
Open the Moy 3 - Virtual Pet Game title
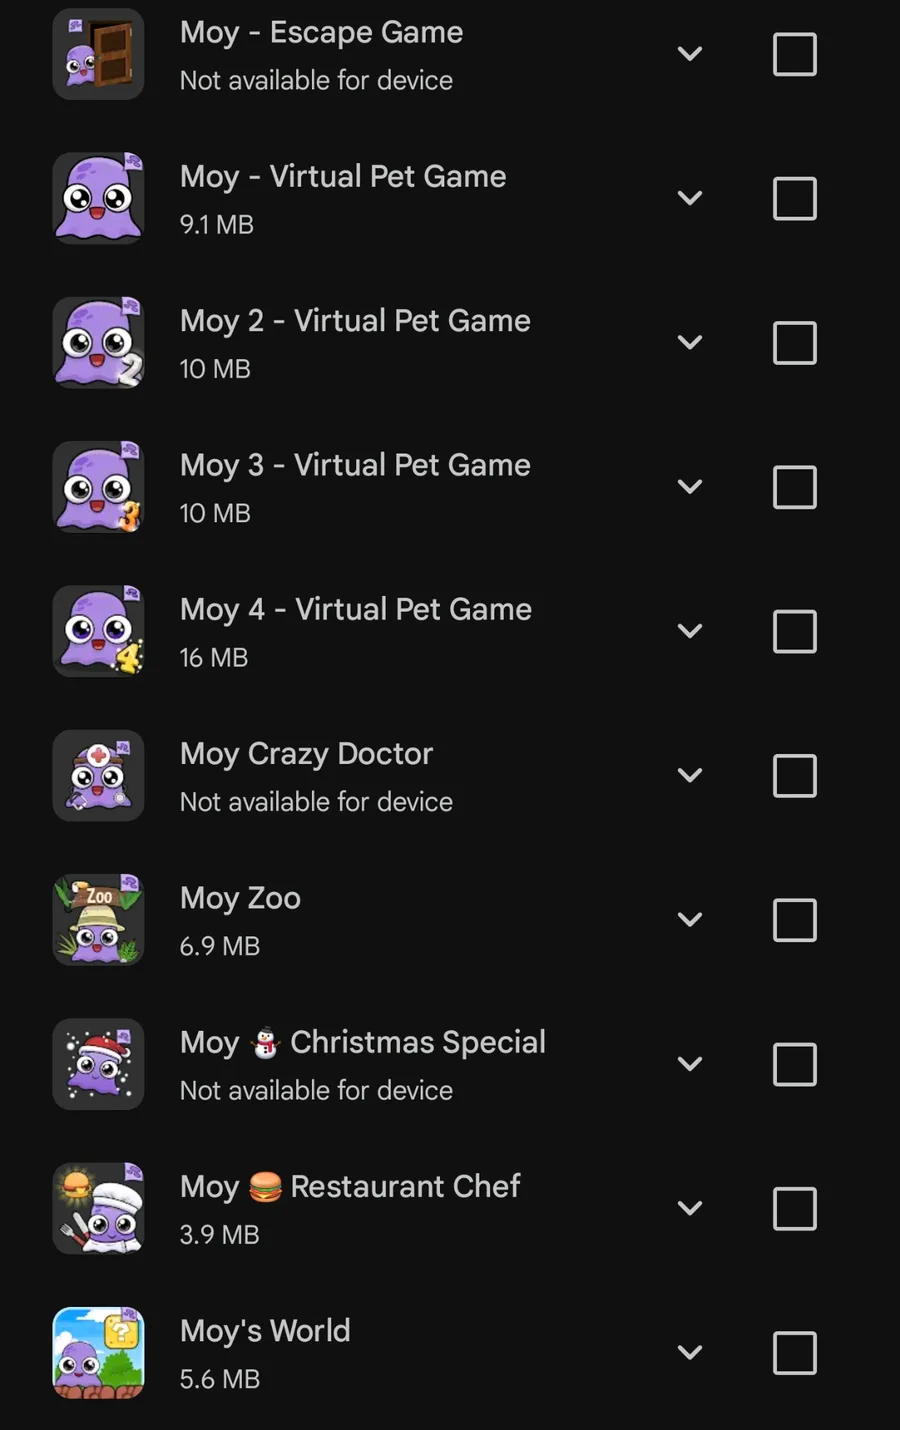(355, 465)
